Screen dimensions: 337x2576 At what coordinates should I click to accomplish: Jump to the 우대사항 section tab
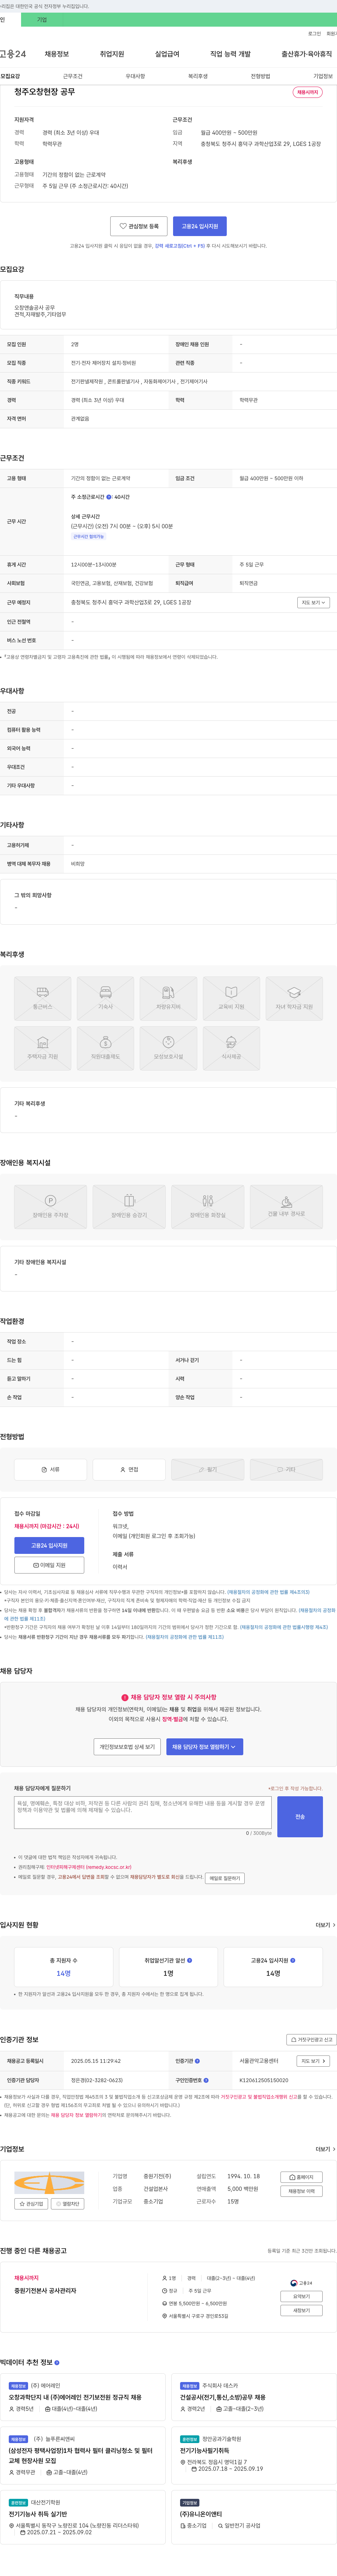tap(135, 76)
